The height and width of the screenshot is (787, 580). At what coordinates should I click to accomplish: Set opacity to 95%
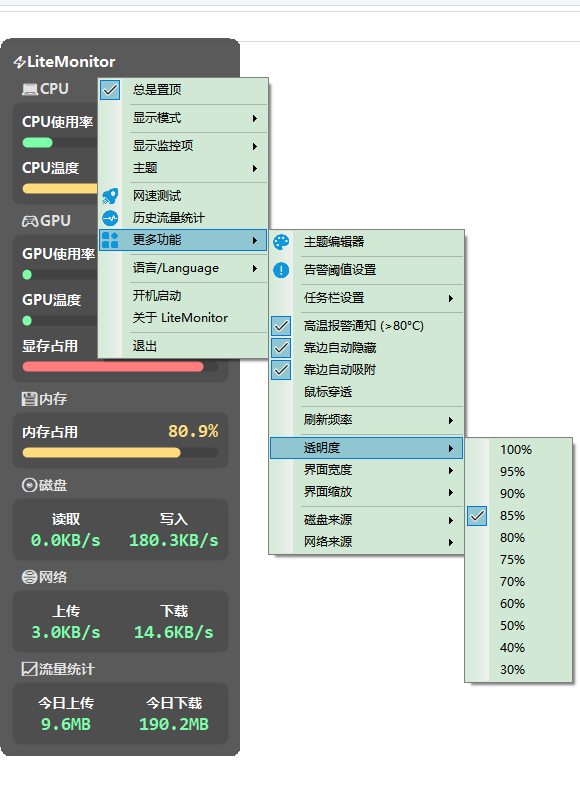point(518,472)
